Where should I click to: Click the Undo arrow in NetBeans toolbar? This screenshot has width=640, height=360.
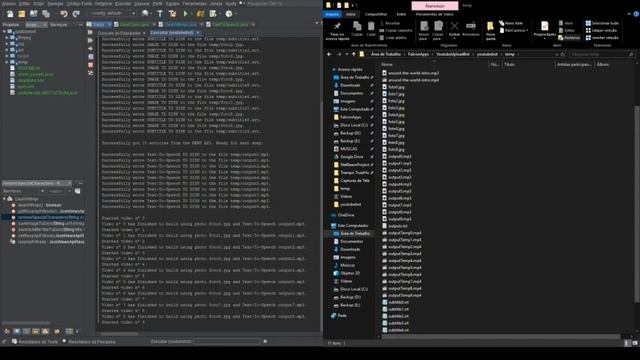click(x=64, y=14)
